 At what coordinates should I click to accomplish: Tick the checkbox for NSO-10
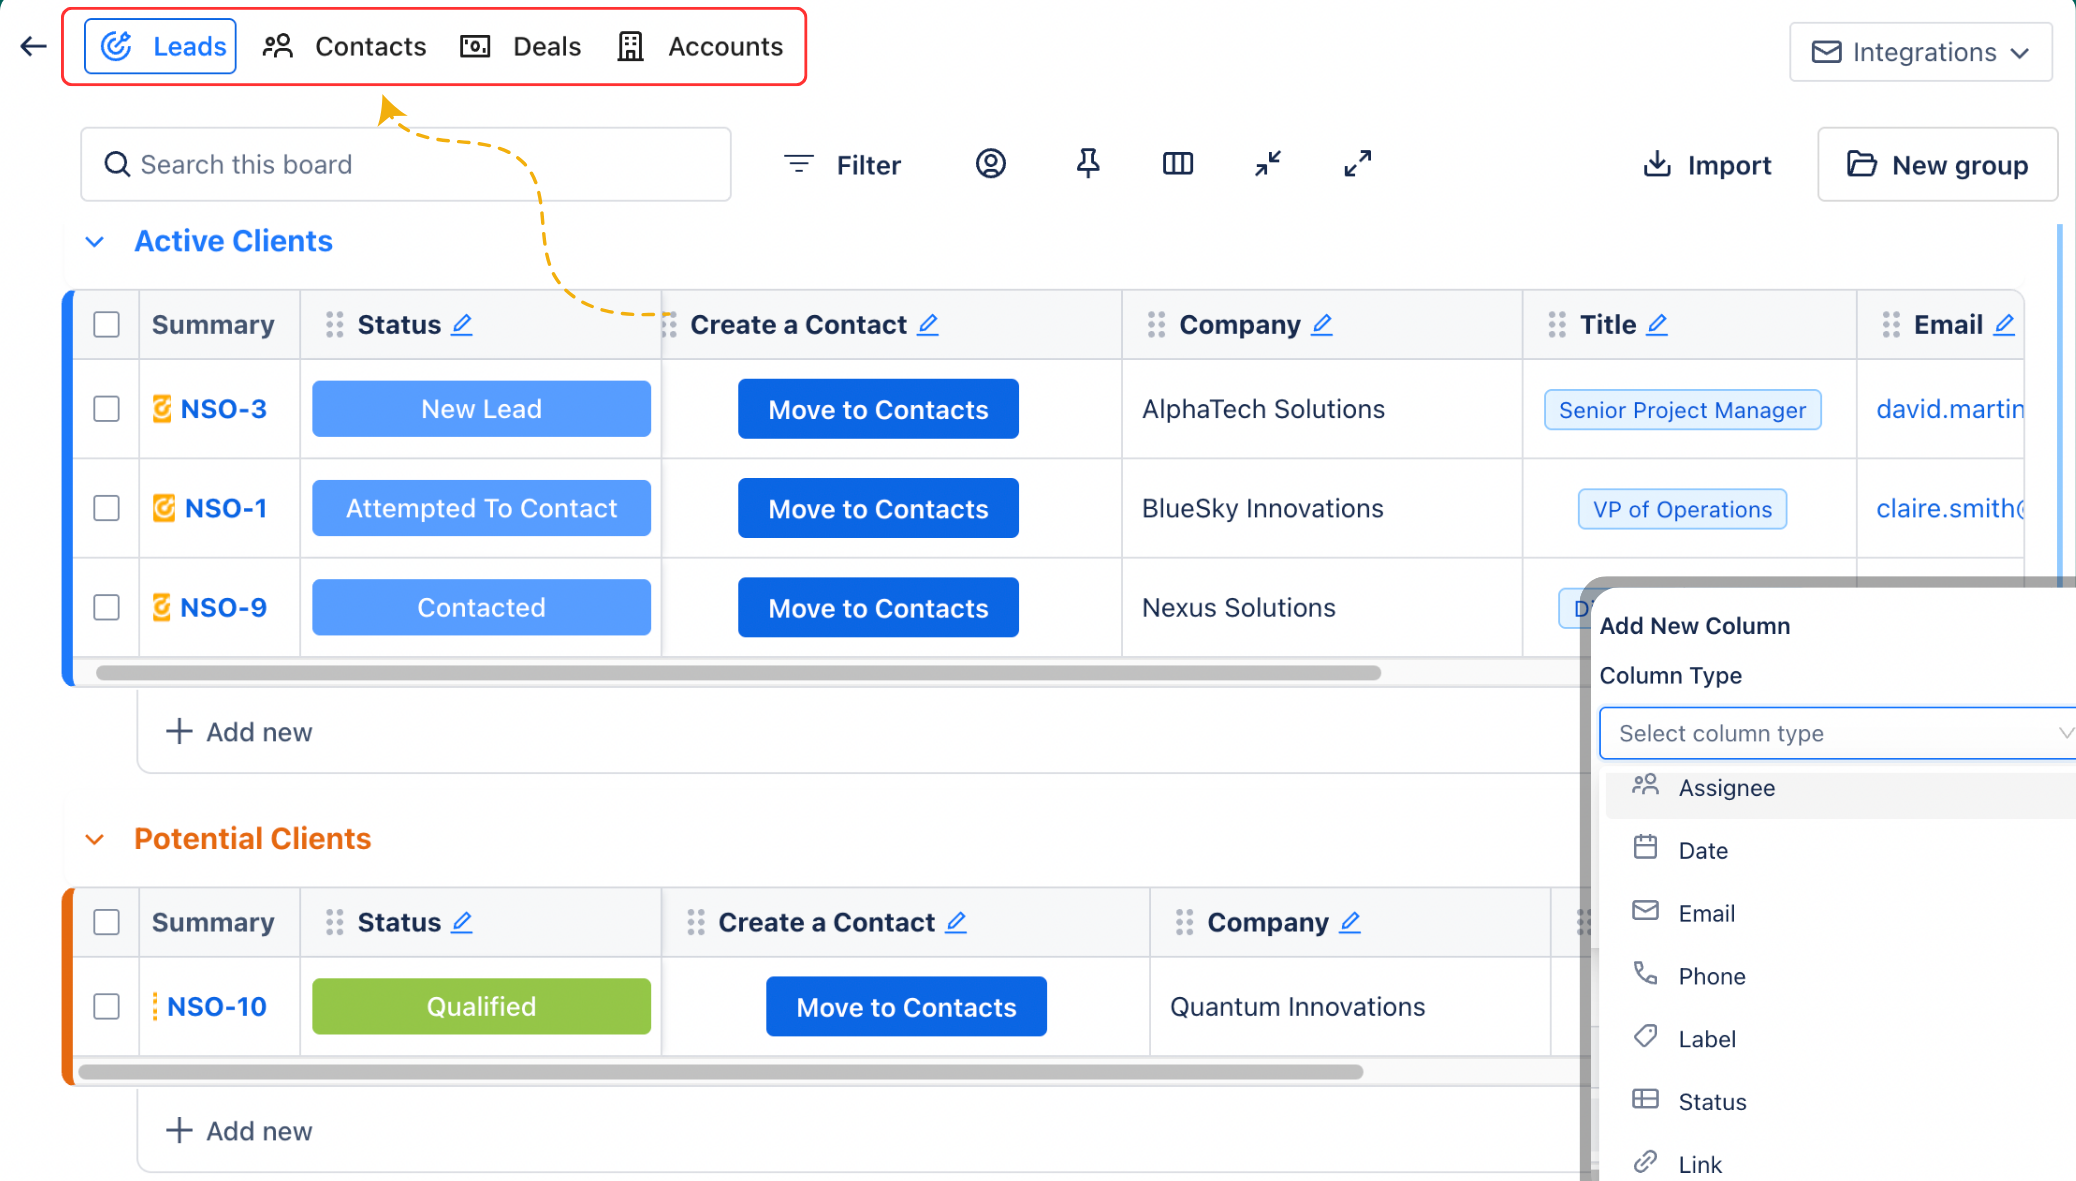click(x=106, y=1006)
